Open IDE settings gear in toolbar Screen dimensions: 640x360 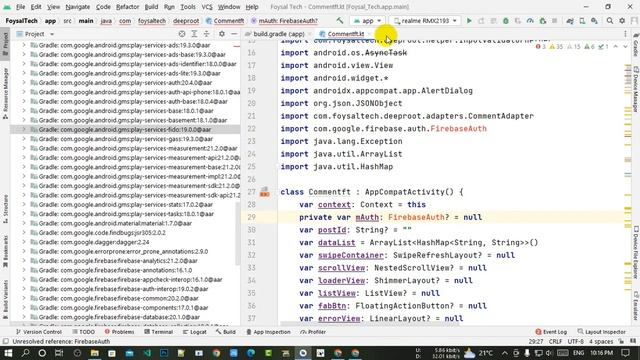[x=622, y=20]
